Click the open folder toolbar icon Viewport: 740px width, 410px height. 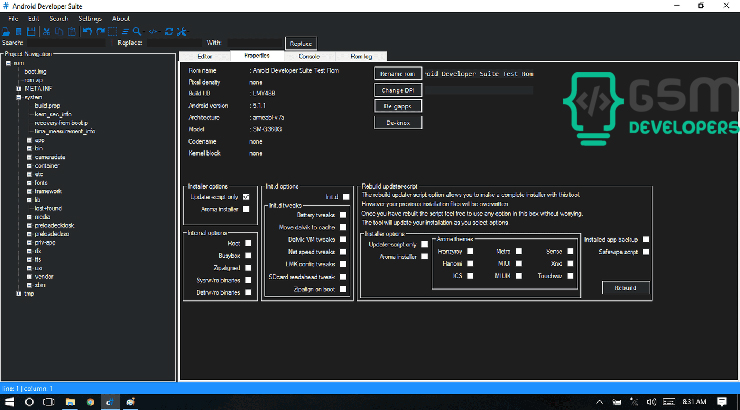tap(6, 32)
